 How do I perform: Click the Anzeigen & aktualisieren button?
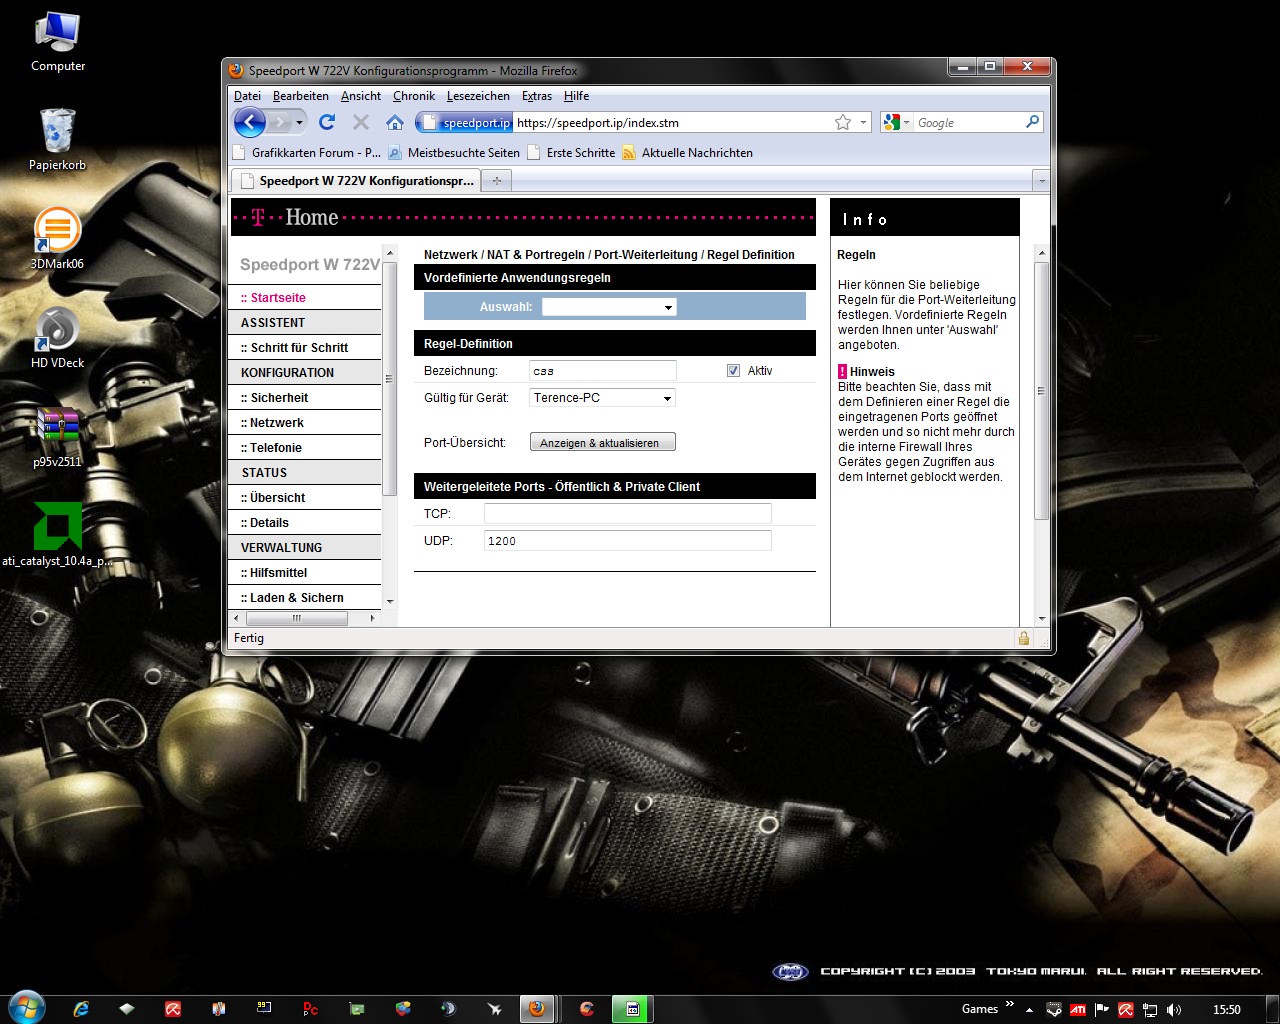pyautogui.click(x=602, y=442)
